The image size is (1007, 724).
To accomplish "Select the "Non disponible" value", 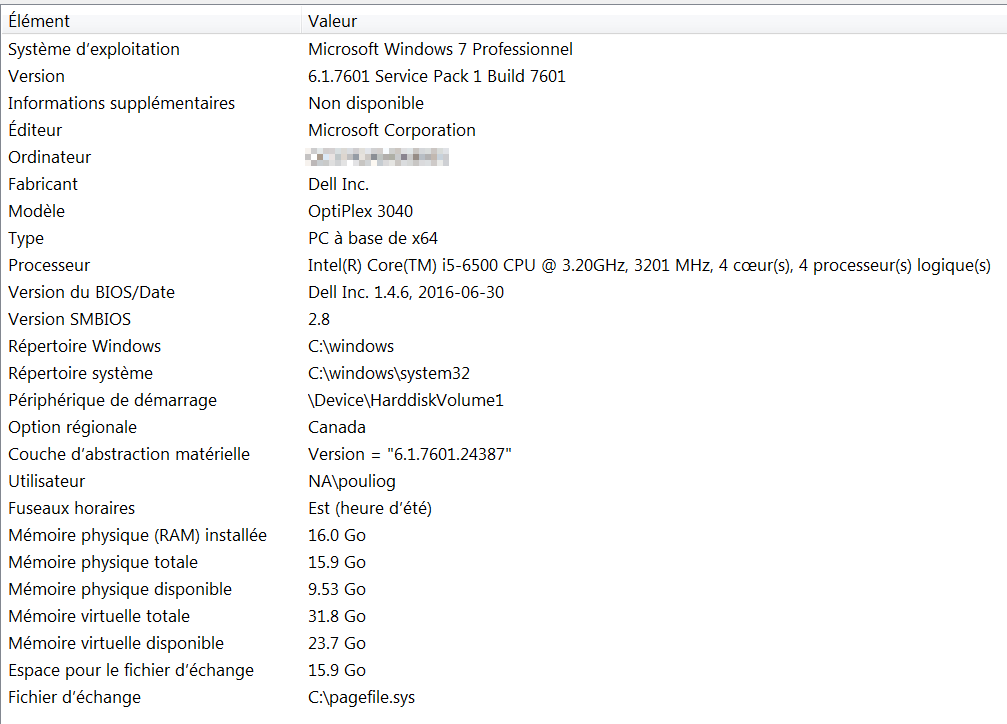I will (x=366, y=103).
